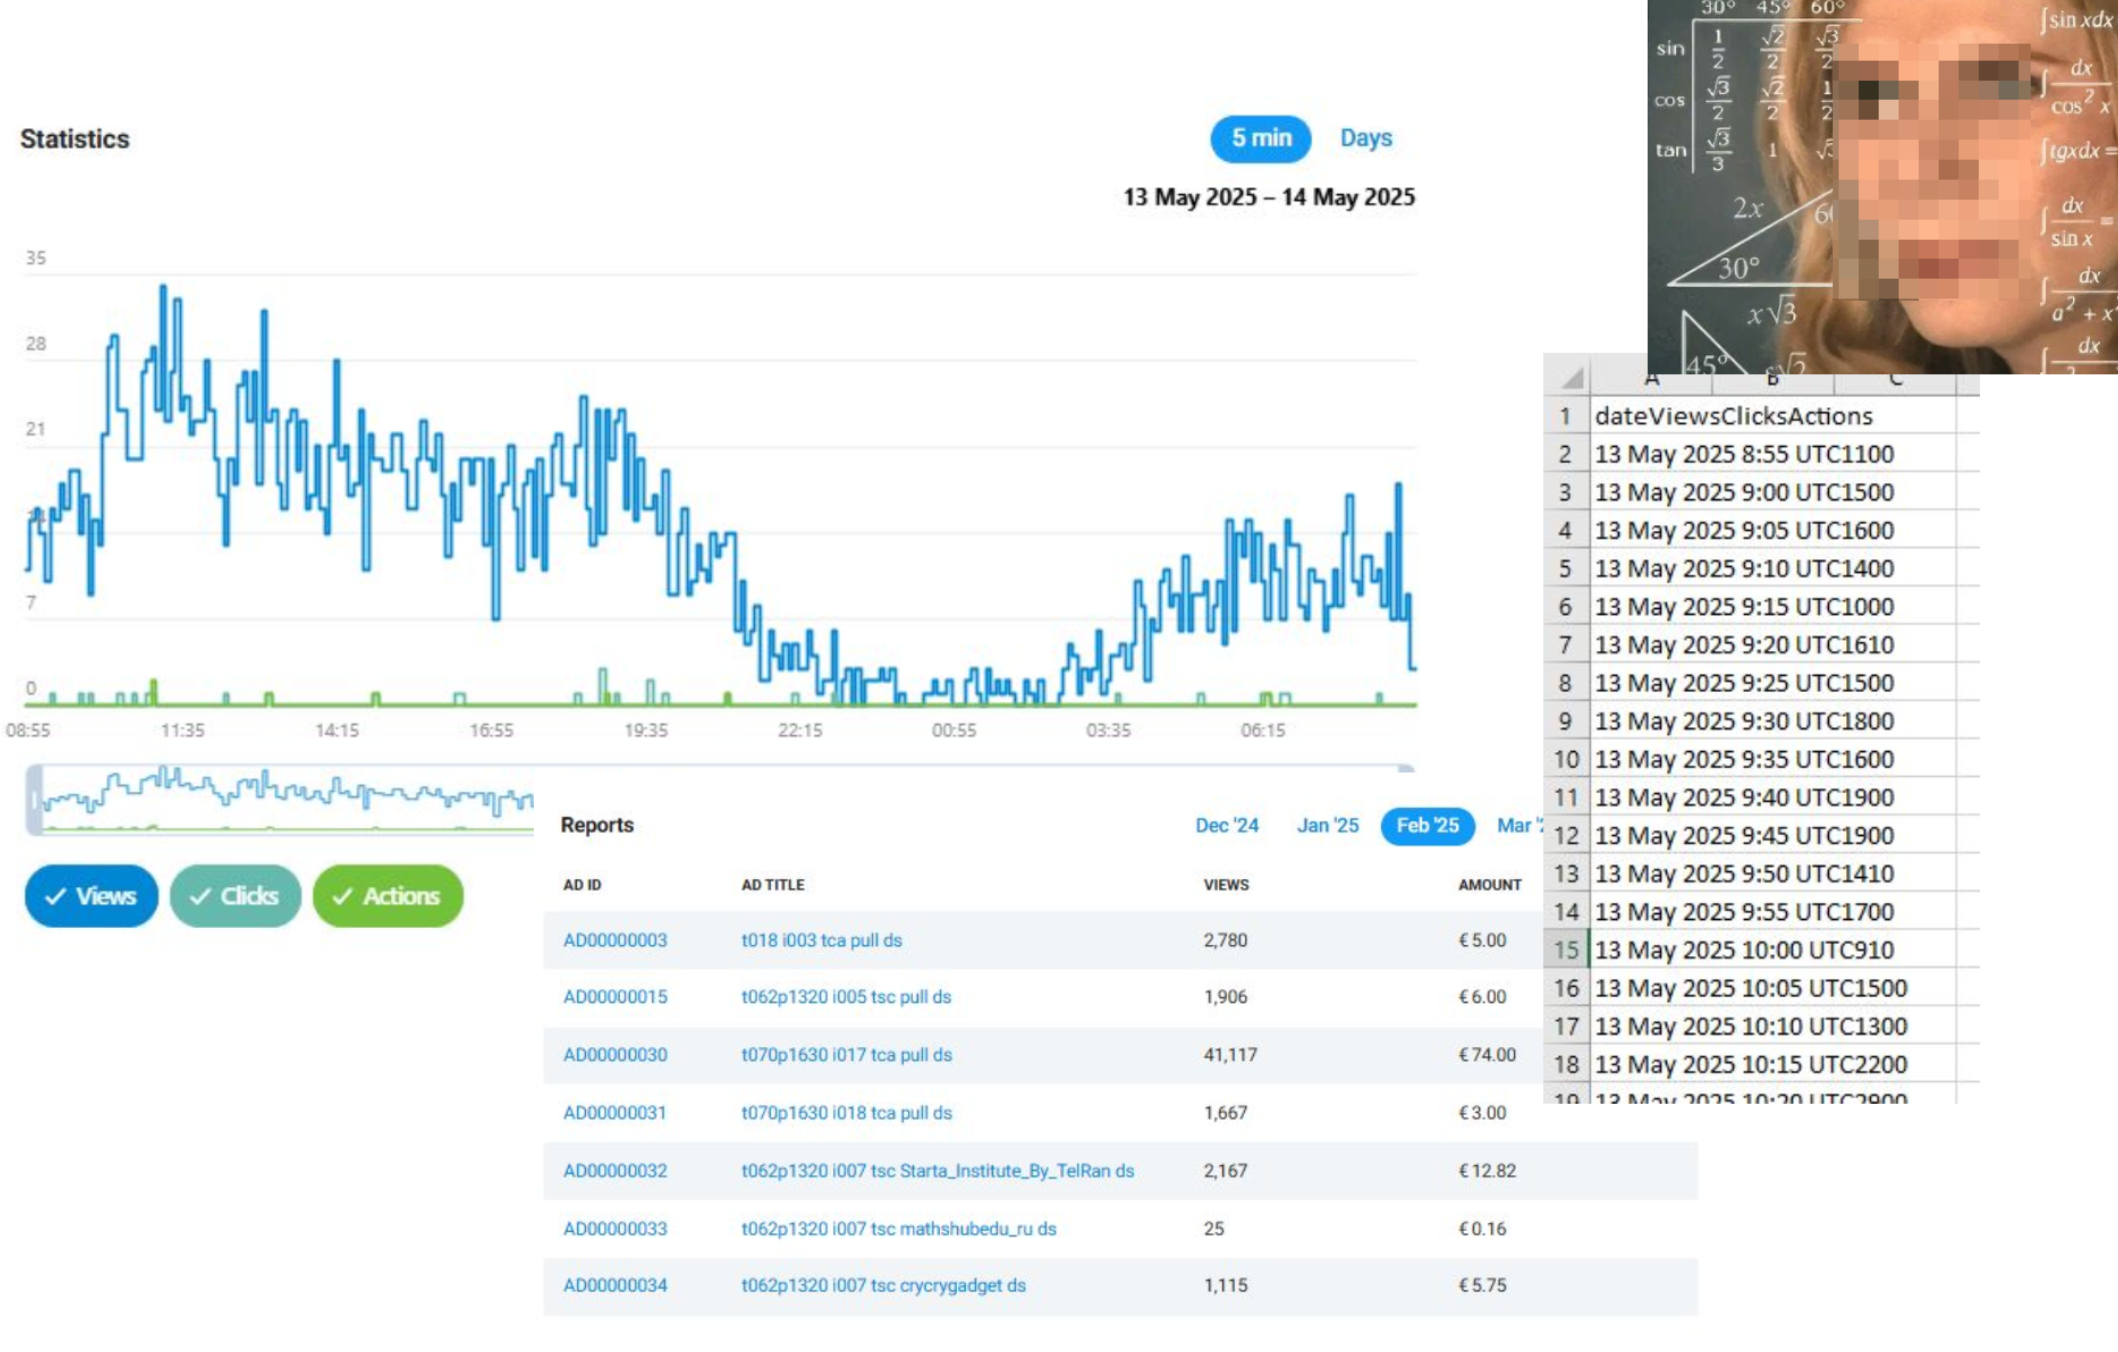Open the t062p1320 i007 tsc mathshubedu_ru ds title
This screenshot has height=1352, width=2118.
[898, 1228]
